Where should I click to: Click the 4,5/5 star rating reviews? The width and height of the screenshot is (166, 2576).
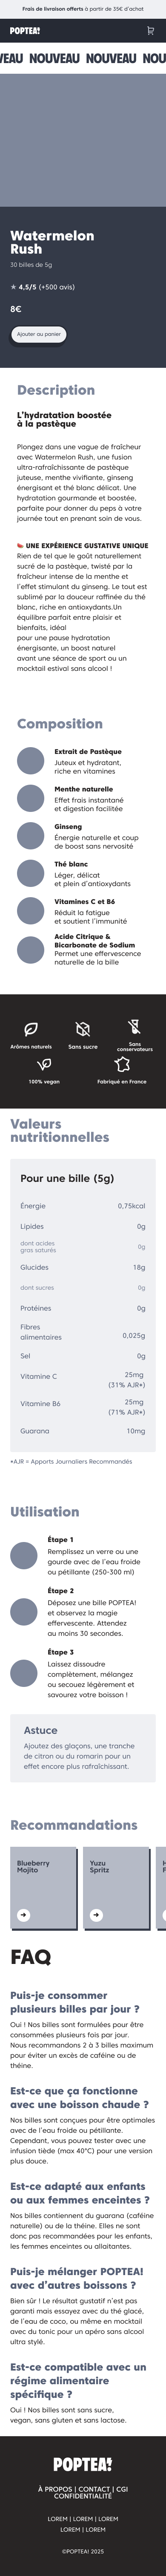pyautogui.click(x=42, y=287)
